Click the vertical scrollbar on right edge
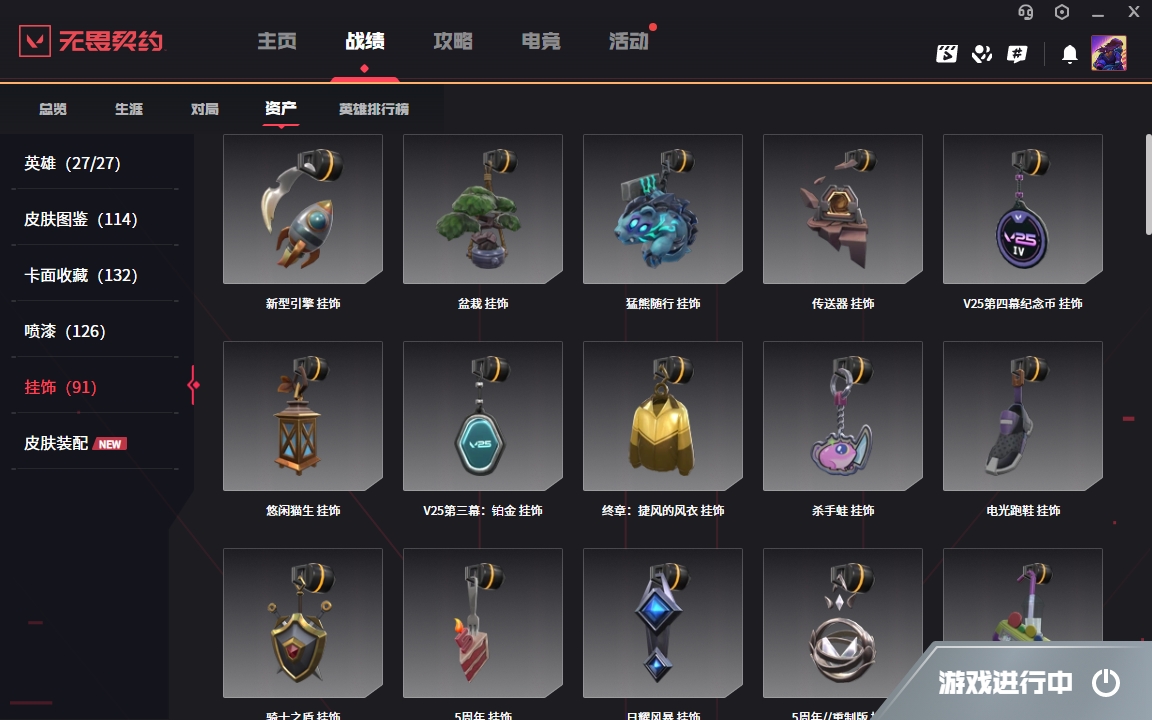The image size is (1152, 720). pos(1148,184)
